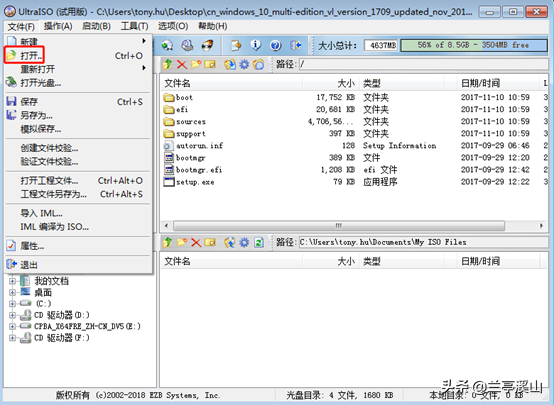Expand the (C:) drive tree node
Screen dimensions: 554x405
12,304
